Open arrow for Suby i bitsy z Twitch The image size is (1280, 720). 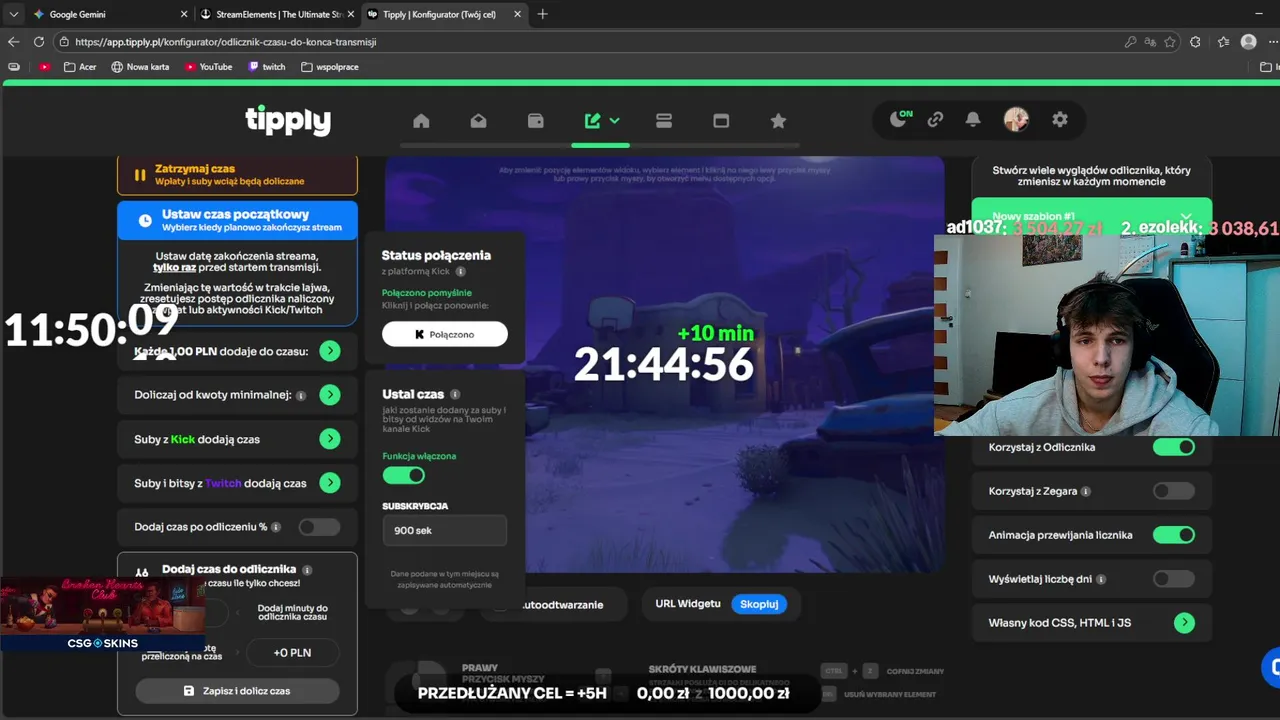[x=330, y=483]
